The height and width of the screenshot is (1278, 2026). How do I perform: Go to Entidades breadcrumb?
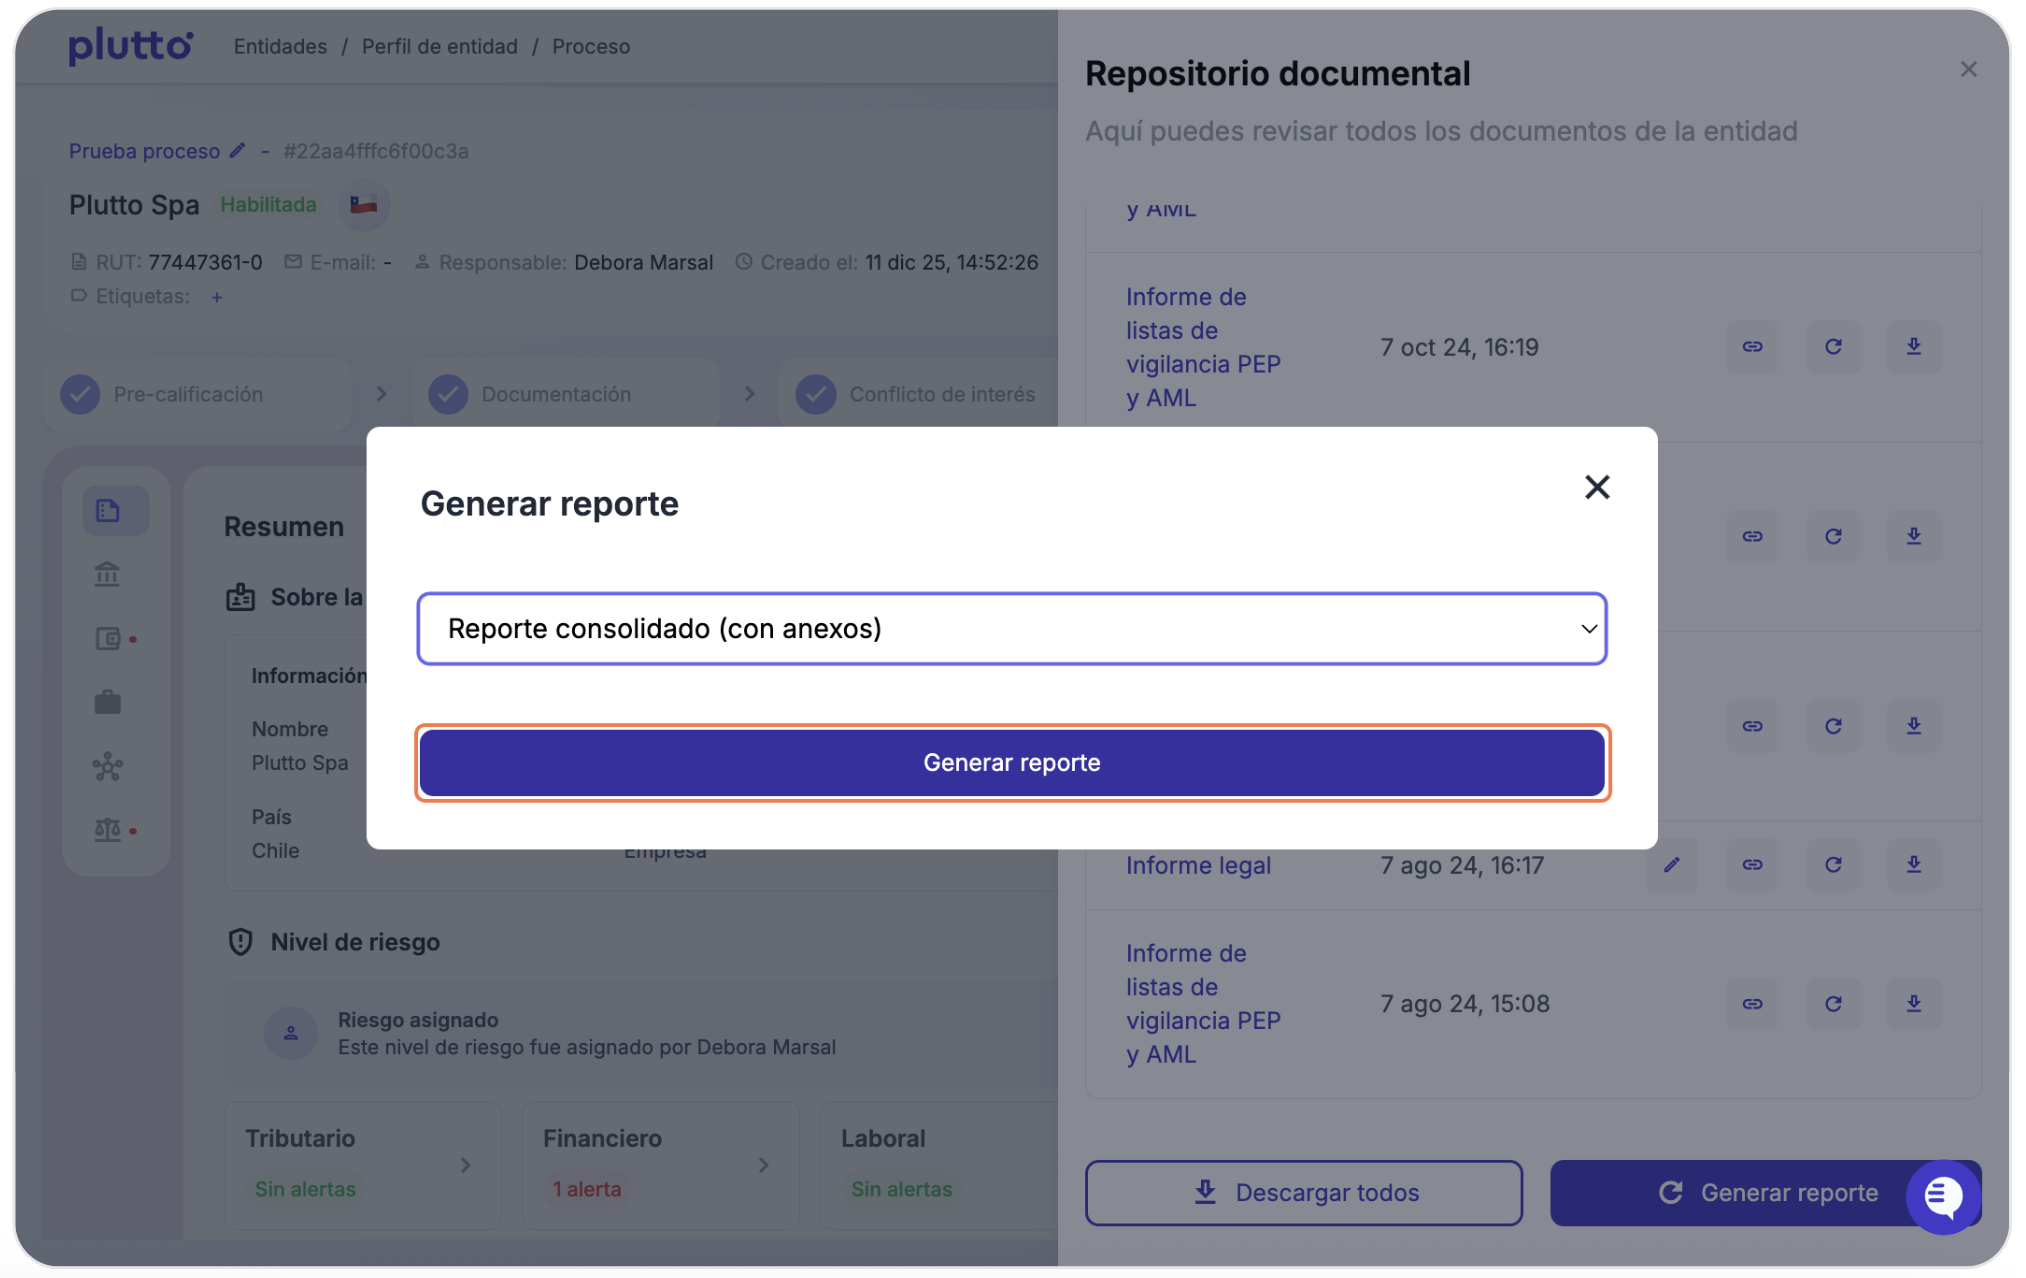pos(280,47)
